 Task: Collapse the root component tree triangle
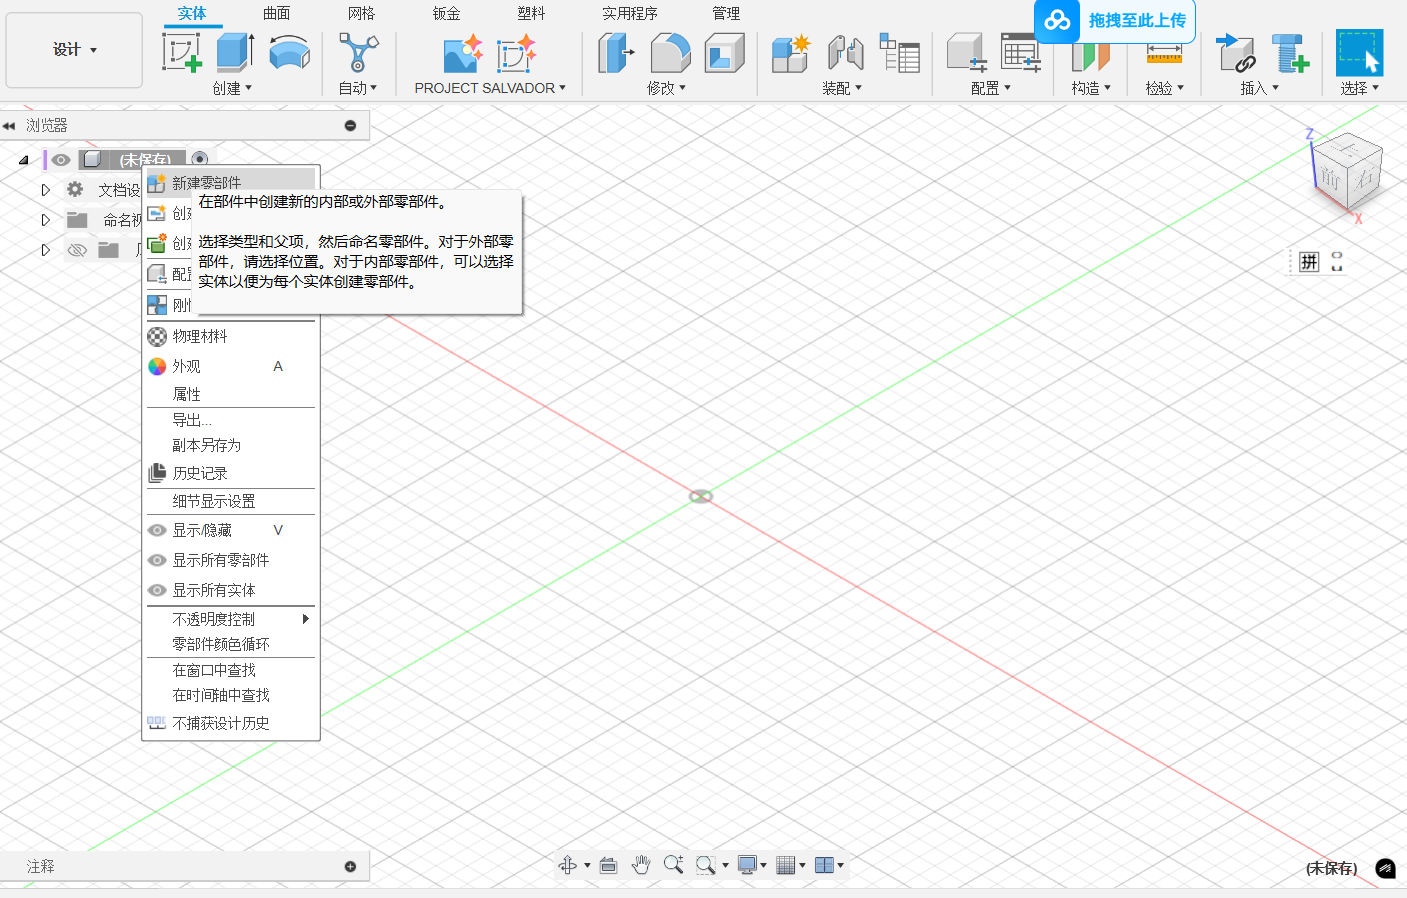(x=24, y=160)
